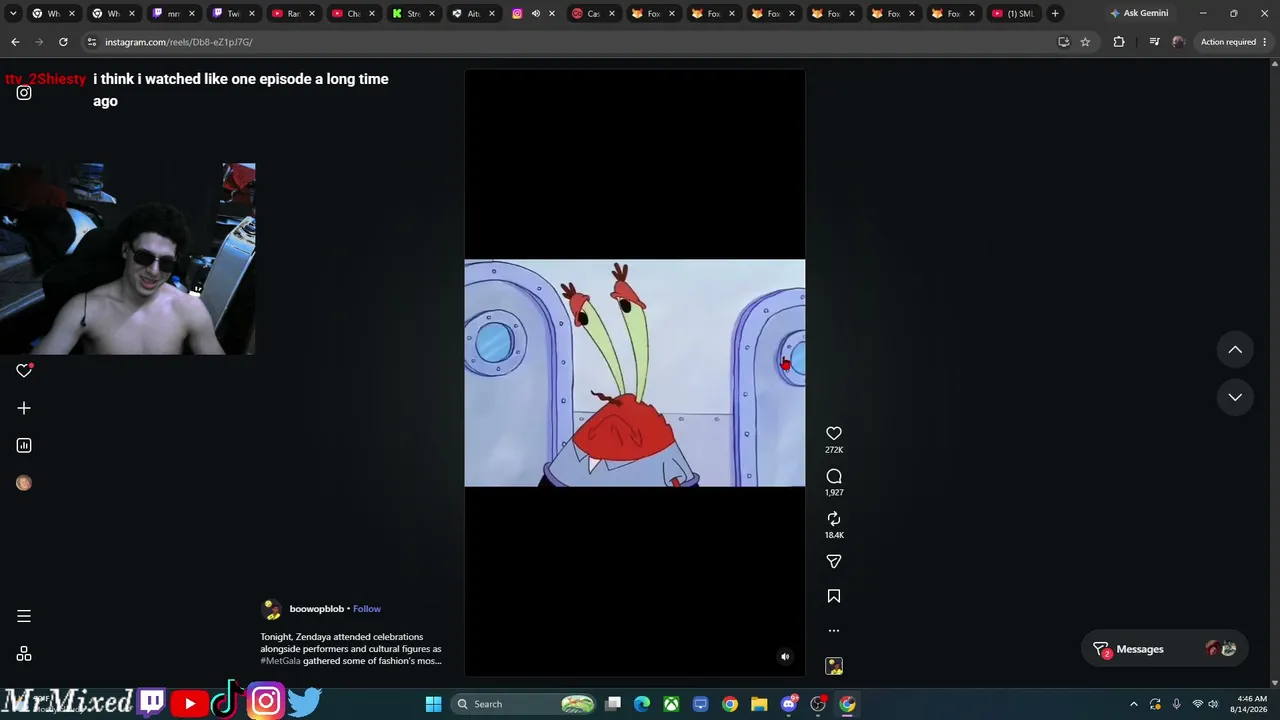Follow the boowopblob account
Viewport: 1280px width, 720px height.
(367, 609)
